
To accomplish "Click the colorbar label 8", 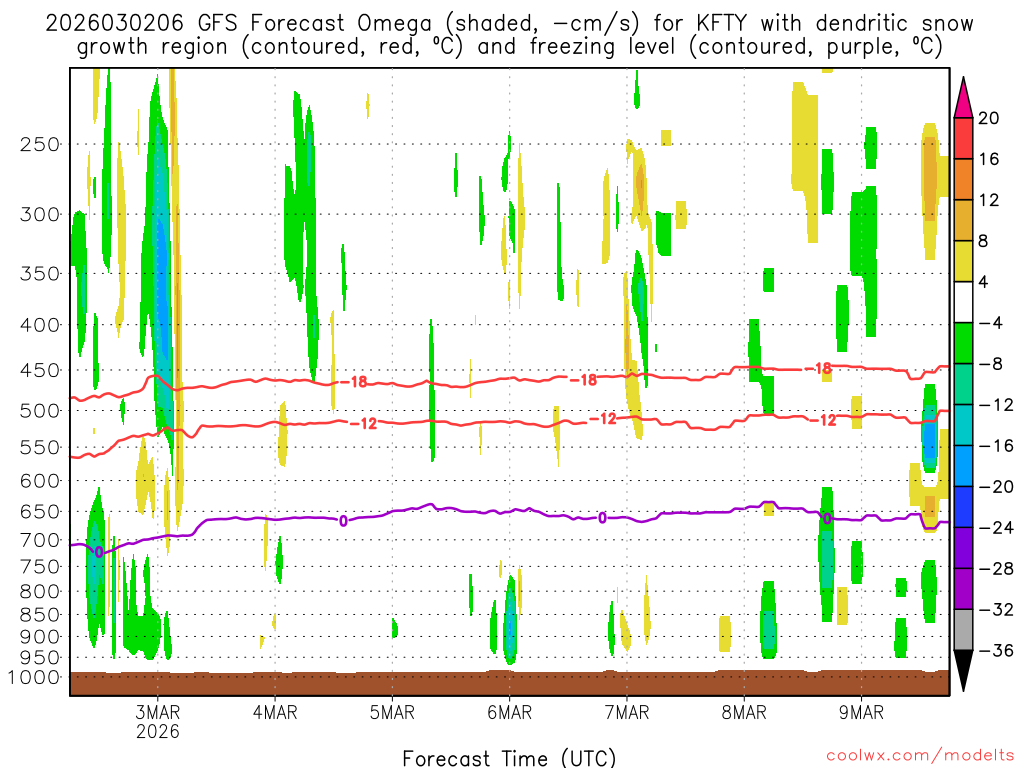I will 984,241.
